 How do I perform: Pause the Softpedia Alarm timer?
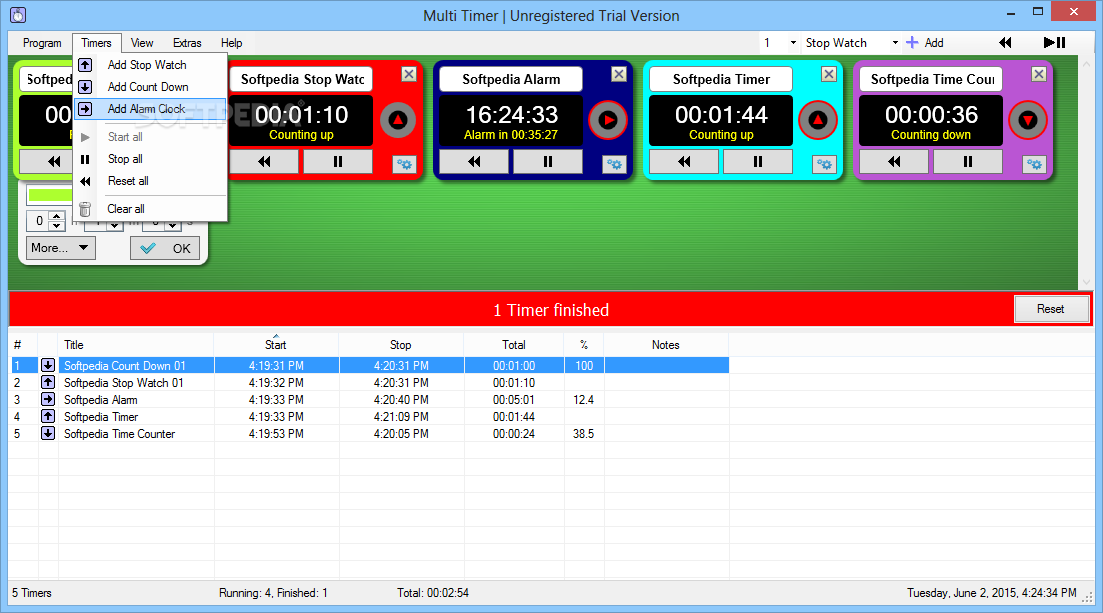point(548,162)
